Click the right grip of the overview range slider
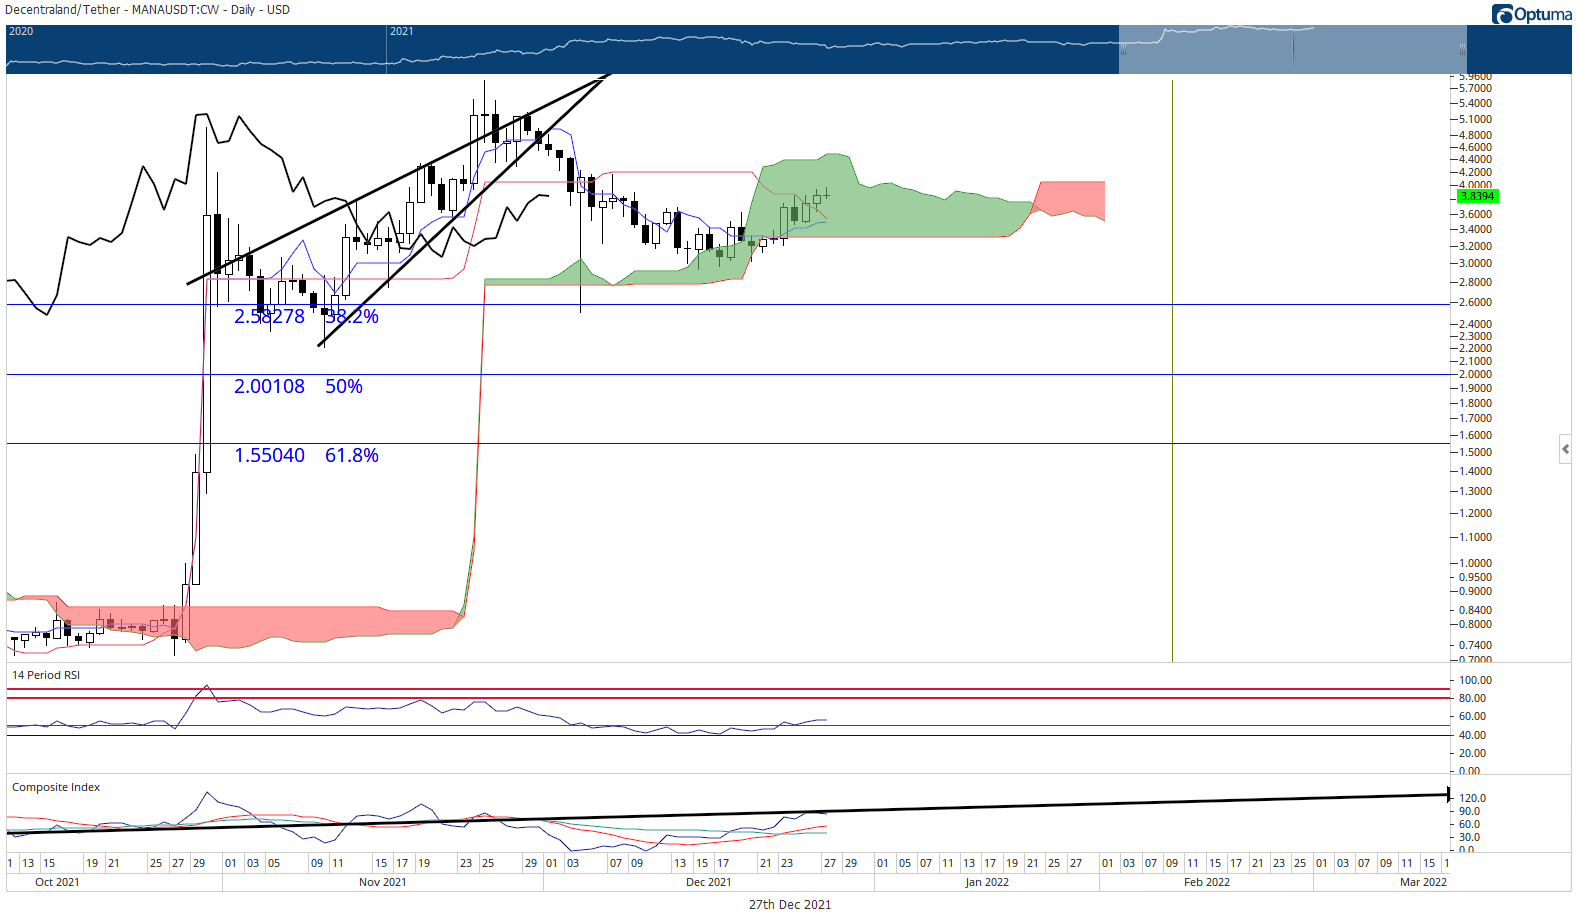Viewport: 1578px width, 924px height. [x=1463, y=50]
